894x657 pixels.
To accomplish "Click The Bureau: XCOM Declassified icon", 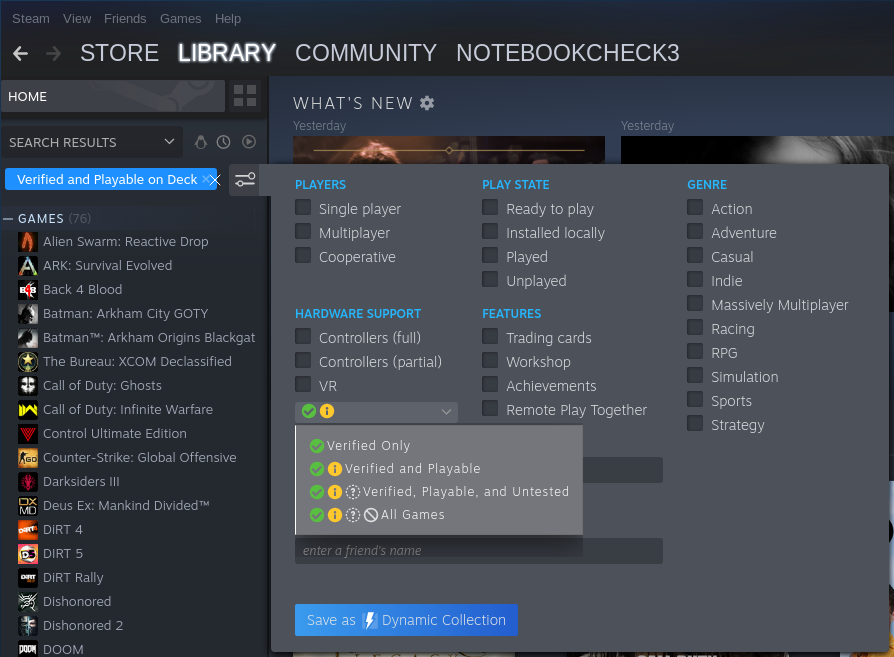I will 28,362.
